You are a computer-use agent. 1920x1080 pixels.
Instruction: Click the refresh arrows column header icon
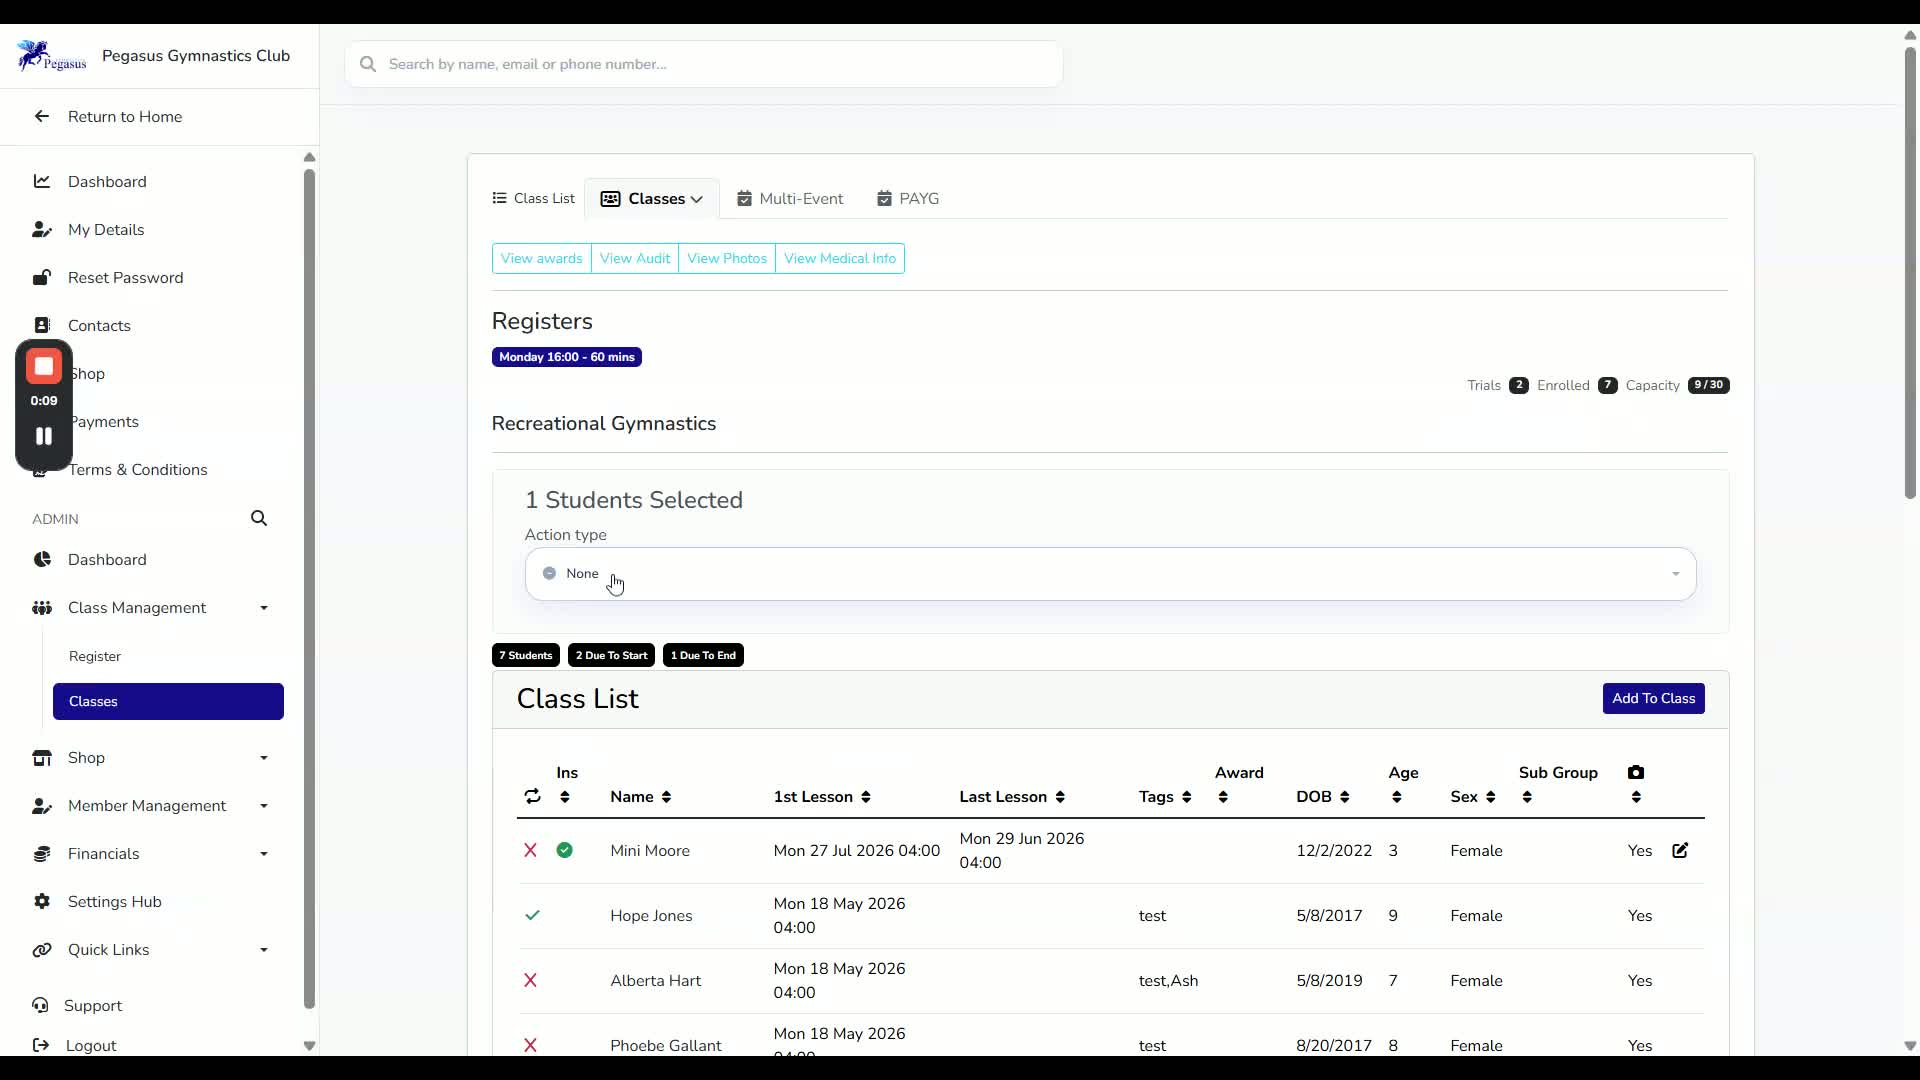532,797
